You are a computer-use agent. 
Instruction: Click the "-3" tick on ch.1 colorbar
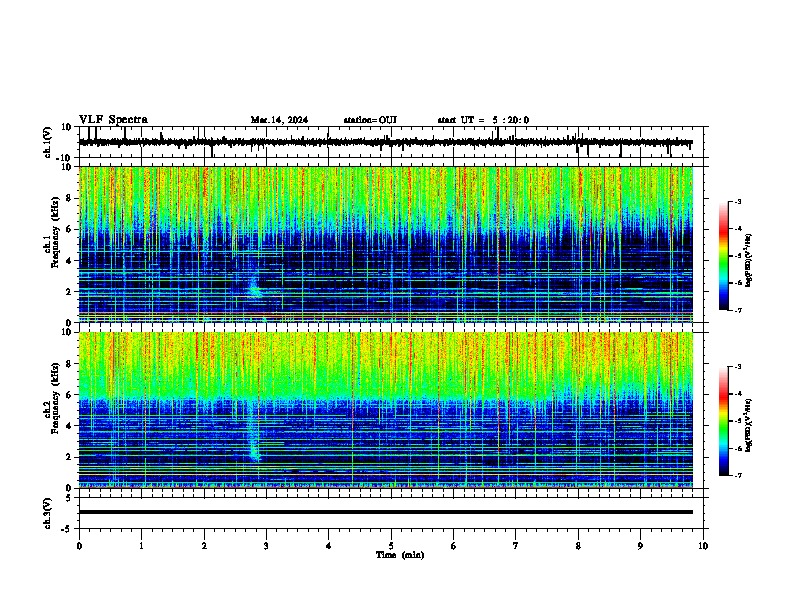coord(737,202)
